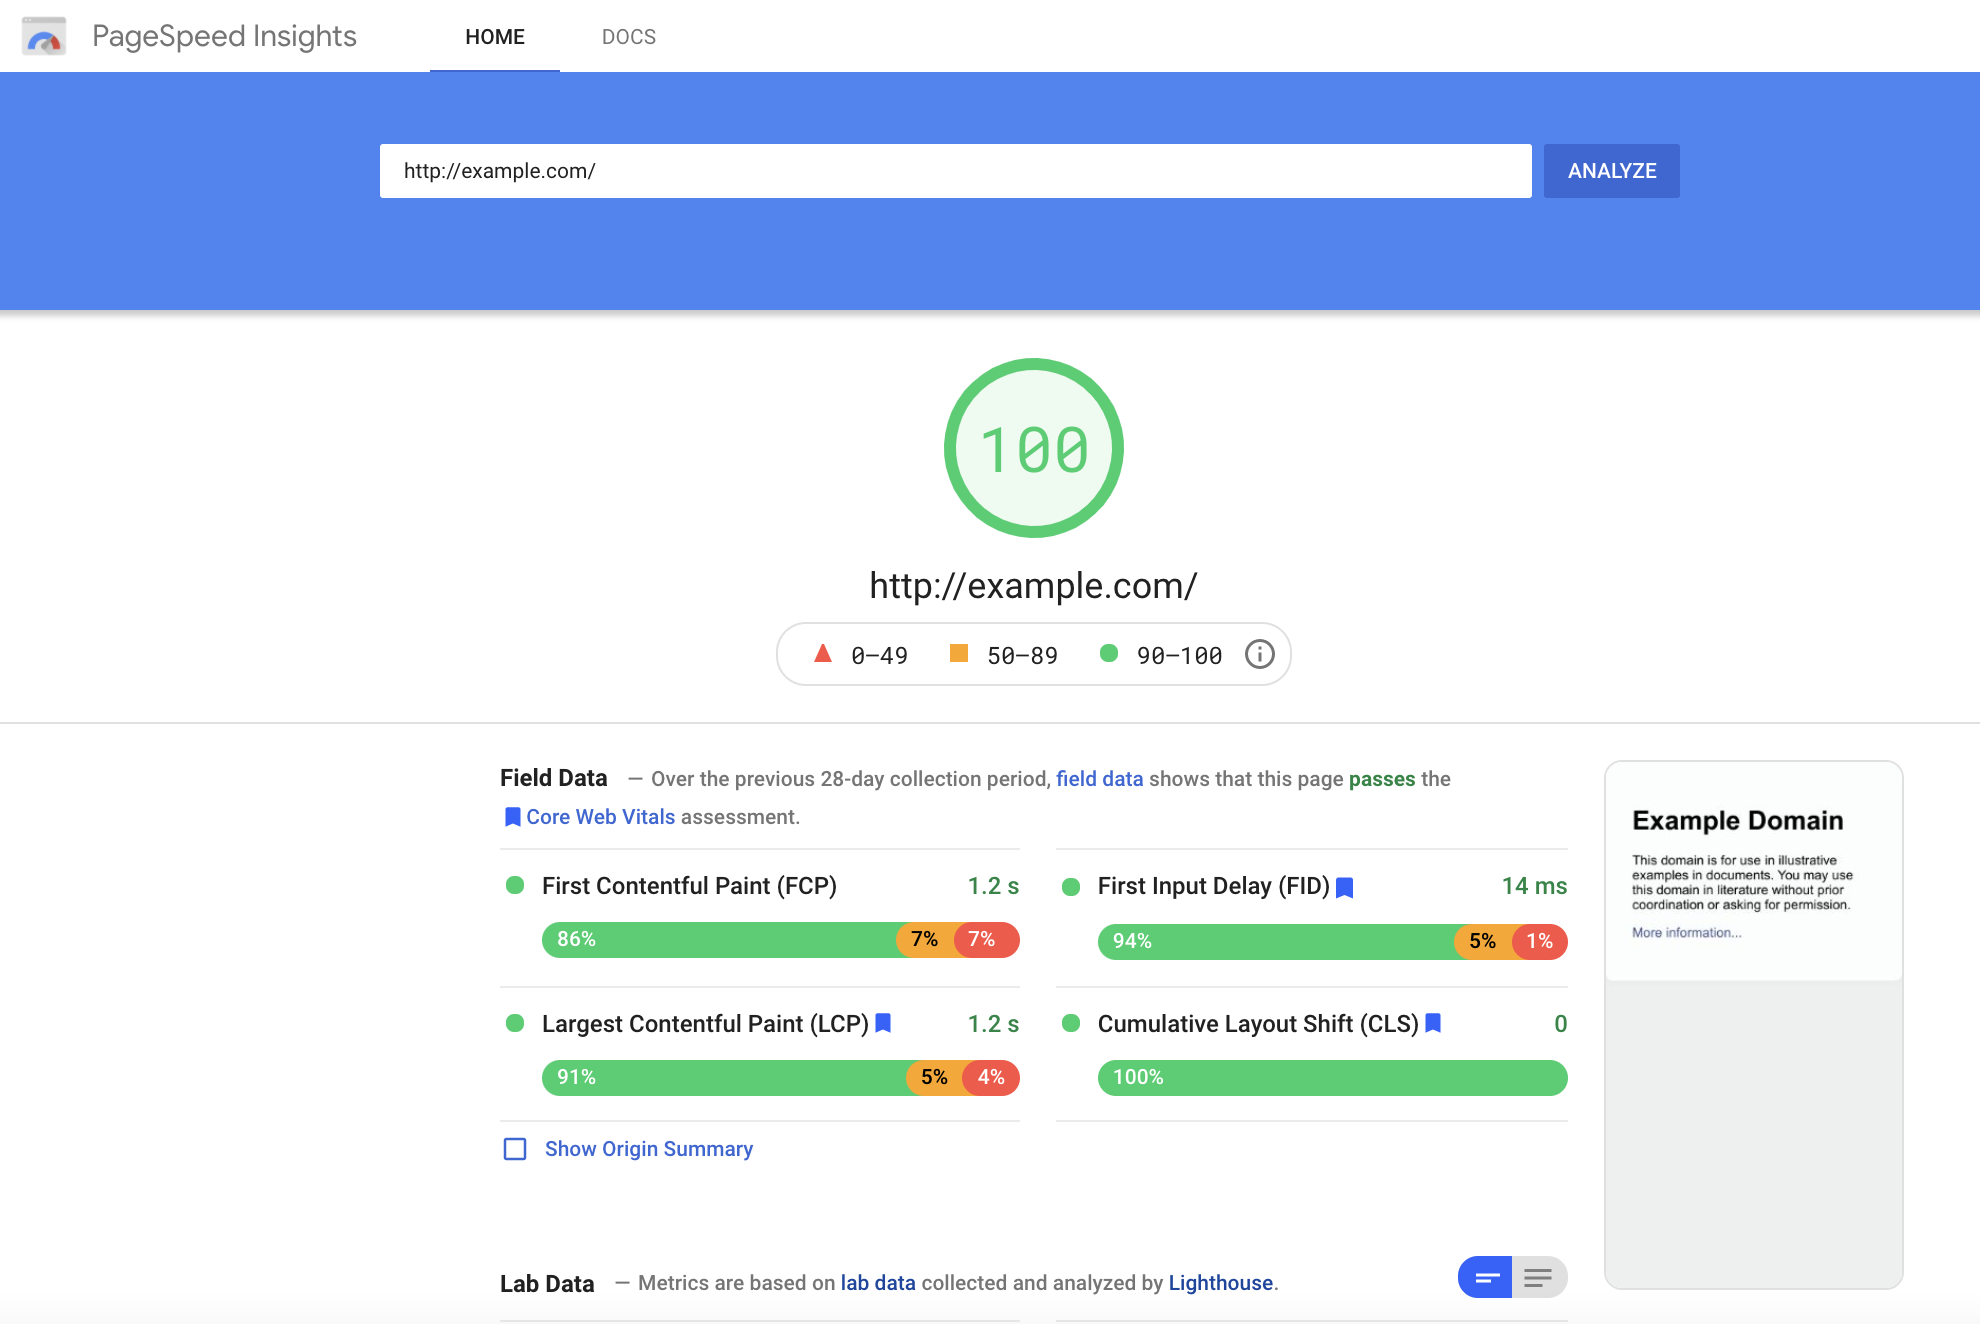Enable the Show Origin Summary checkbox
Viewport: 1980px width, 1324px height.
515,1149
